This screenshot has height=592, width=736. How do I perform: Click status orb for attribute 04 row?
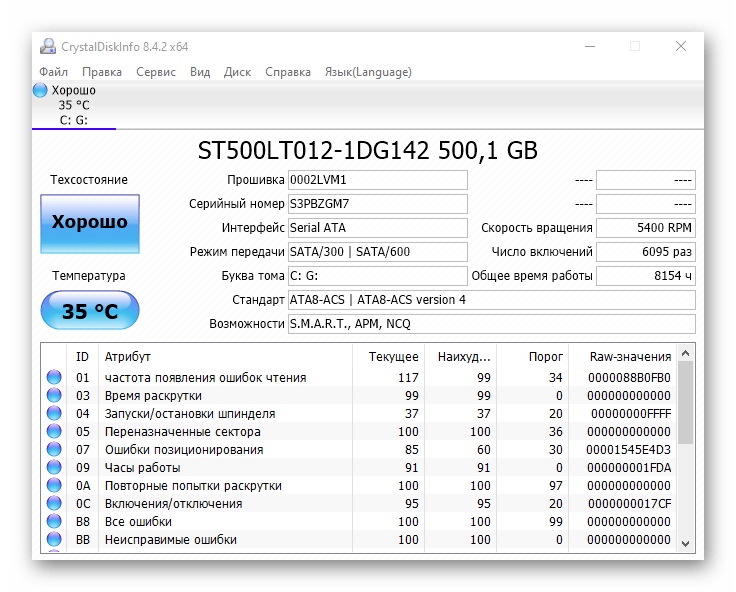[54, 413]
